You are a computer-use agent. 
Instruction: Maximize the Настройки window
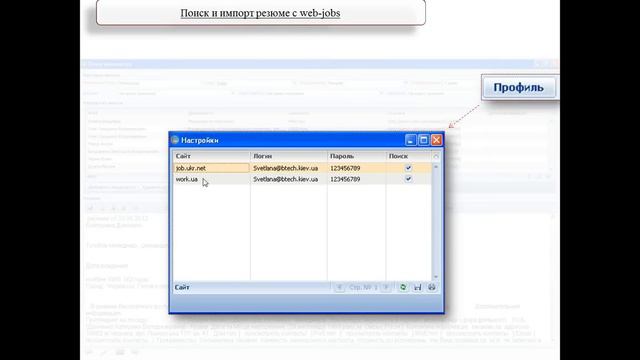tap(424, 140)
